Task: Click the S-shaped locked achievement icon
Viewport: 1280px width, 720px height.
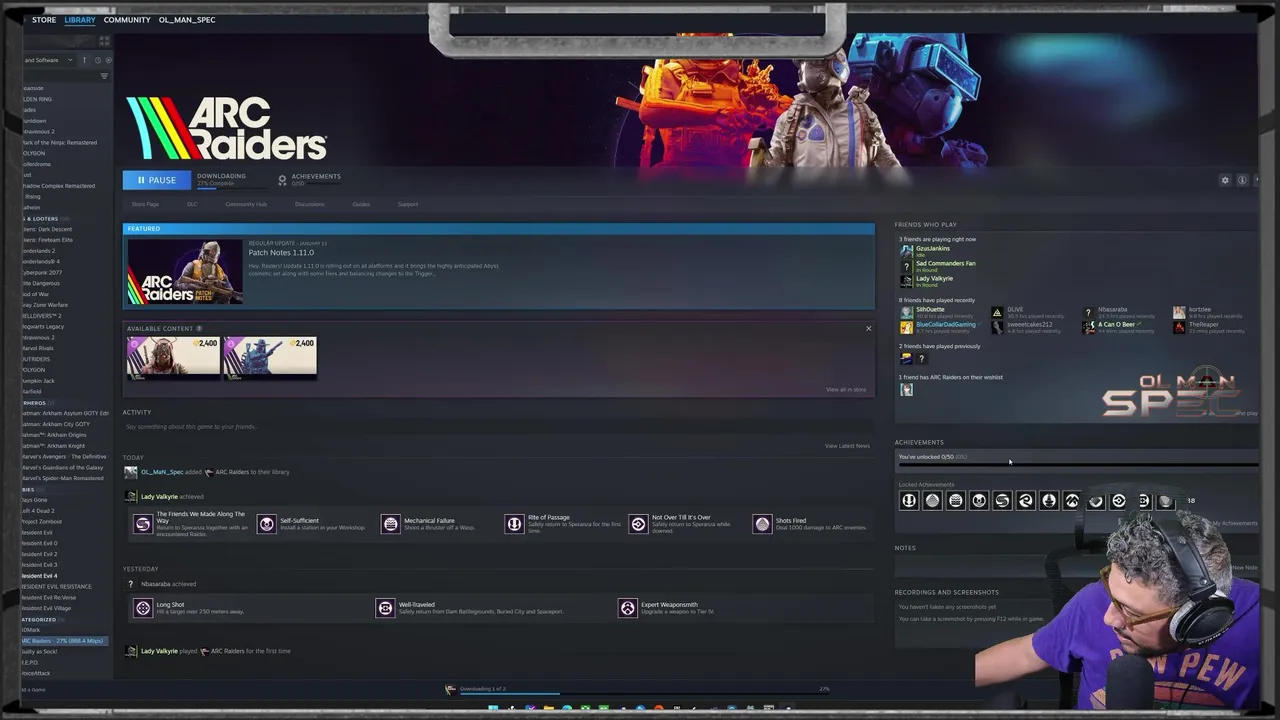Action: click(x=1002, y=501)
